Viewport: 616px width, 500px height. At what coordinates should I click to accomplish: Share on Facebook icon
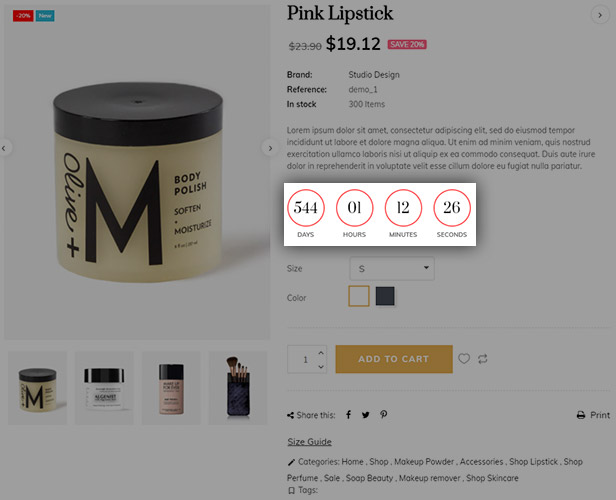point(348,415)
